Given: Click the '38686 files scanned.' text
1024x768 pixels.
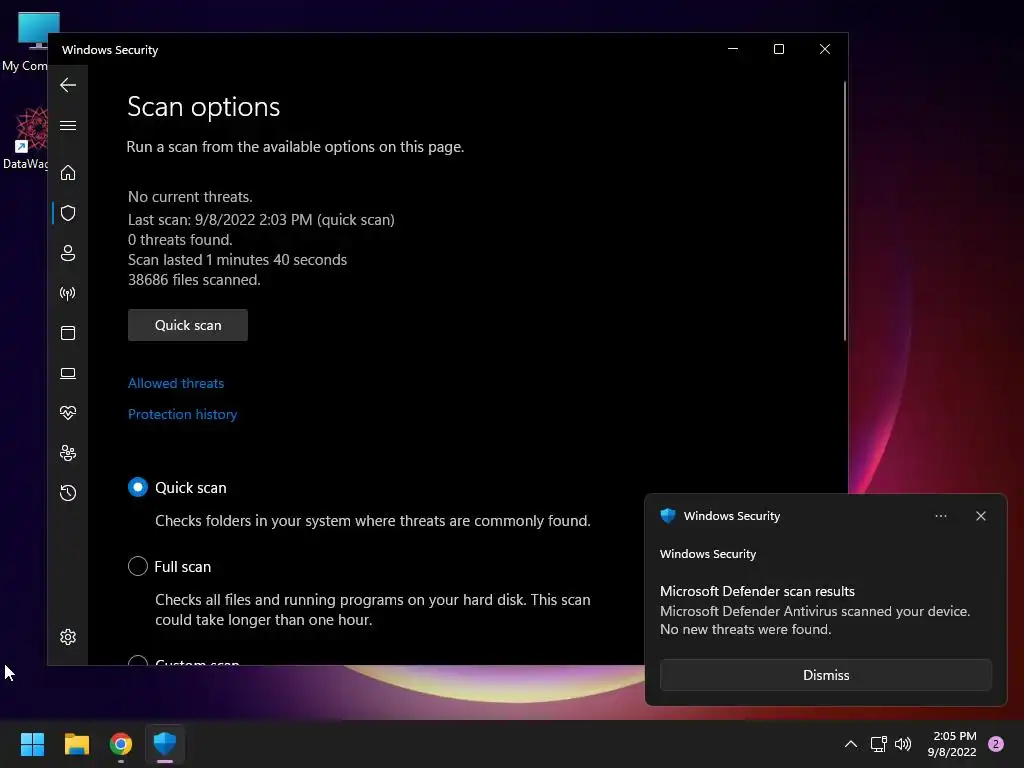Looking at the screenshot, I should tap(194, 280).
